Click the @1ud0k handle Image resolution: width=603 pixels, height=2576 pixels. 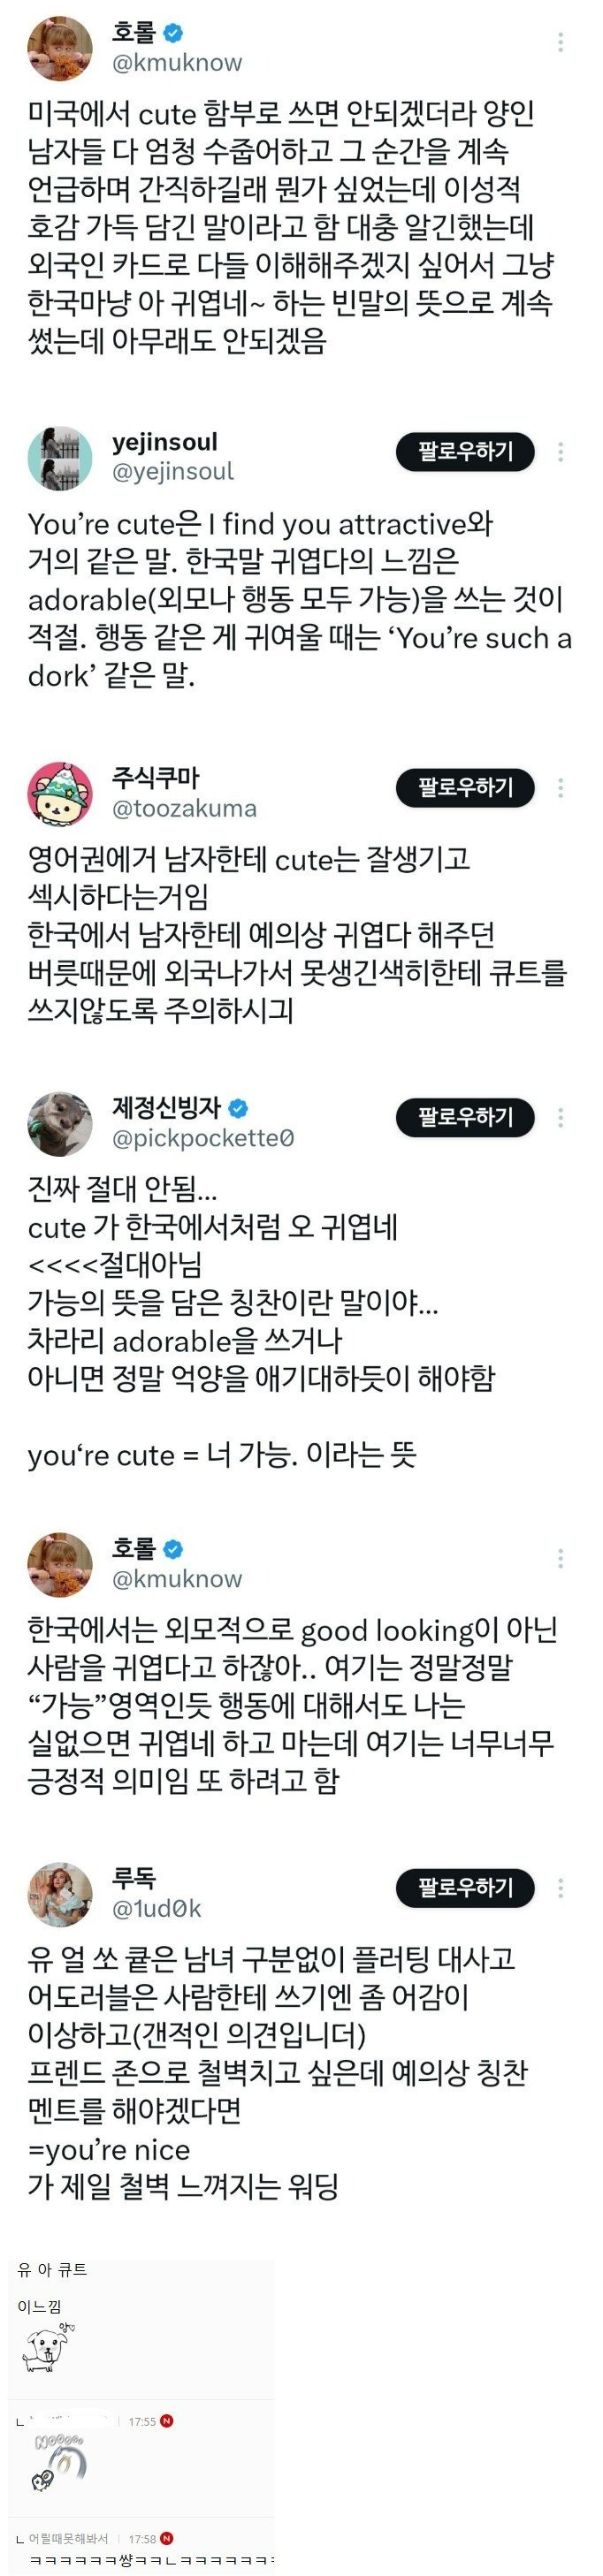[x=156, y=1909]
